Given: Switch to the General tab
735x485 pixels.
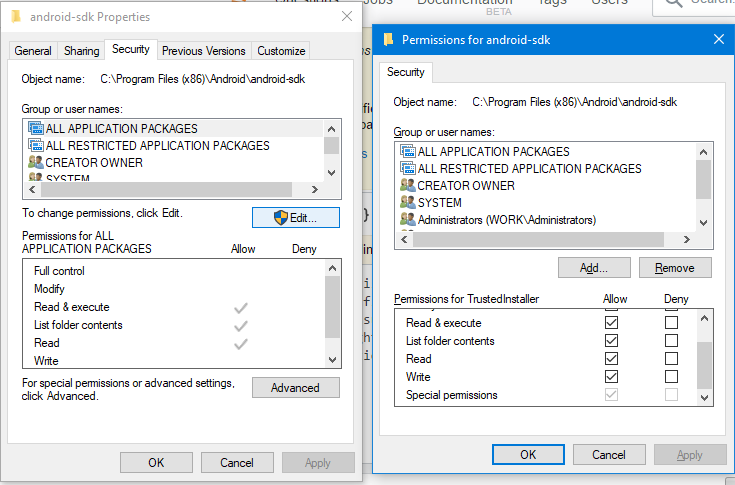Looking at the screenshot, I should [x=33, y=51].
